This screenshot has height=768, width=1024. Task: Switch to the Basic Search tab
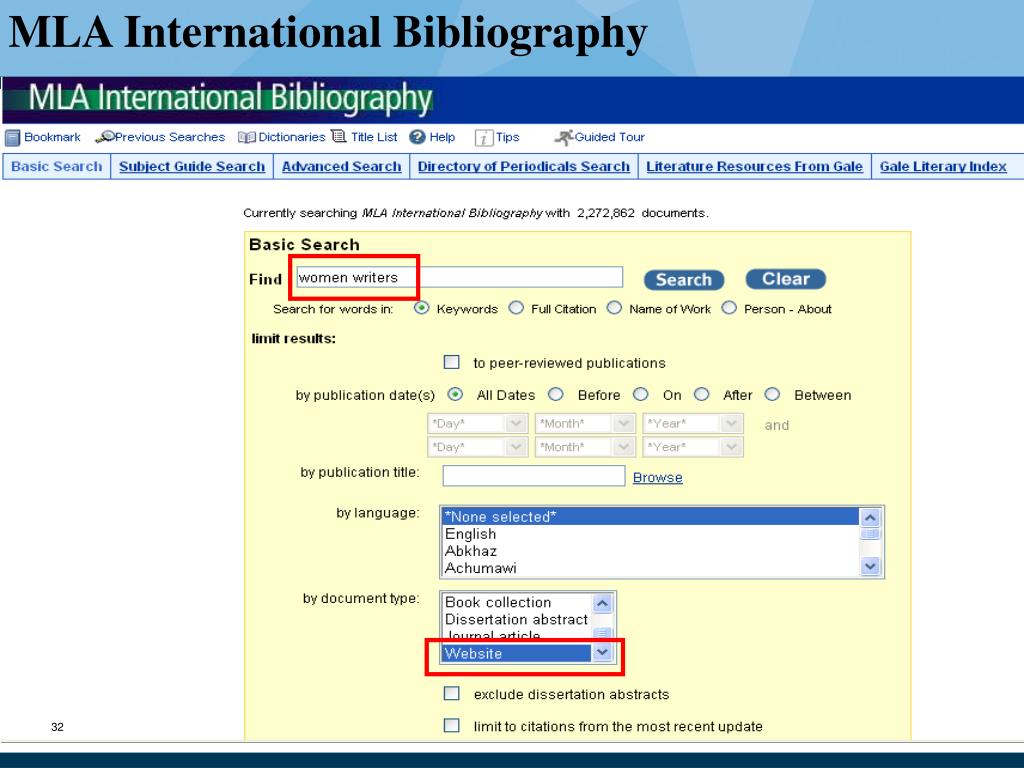point(57,167)
